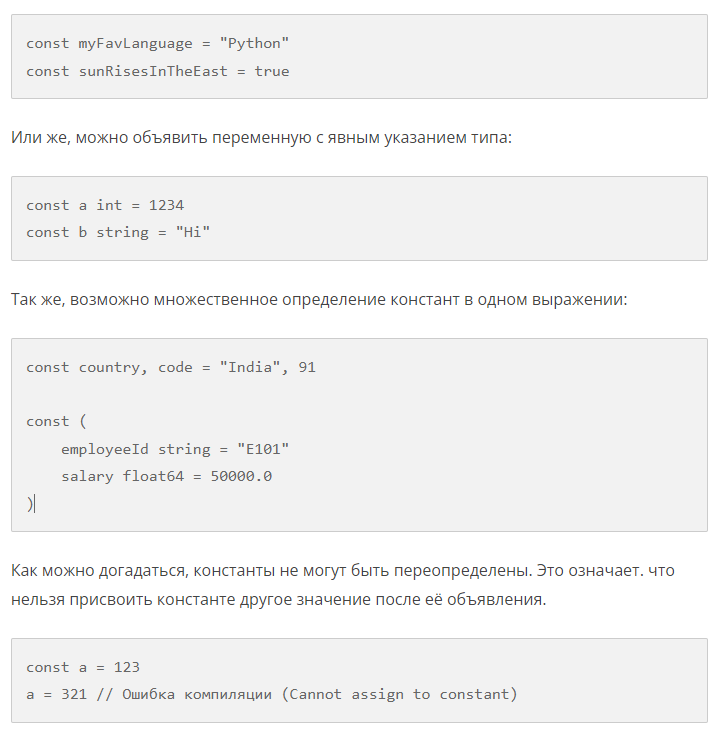Click the 1234 number literal
Image resolution: width=725 pixels, height=744 pixels.
point(166,205)
